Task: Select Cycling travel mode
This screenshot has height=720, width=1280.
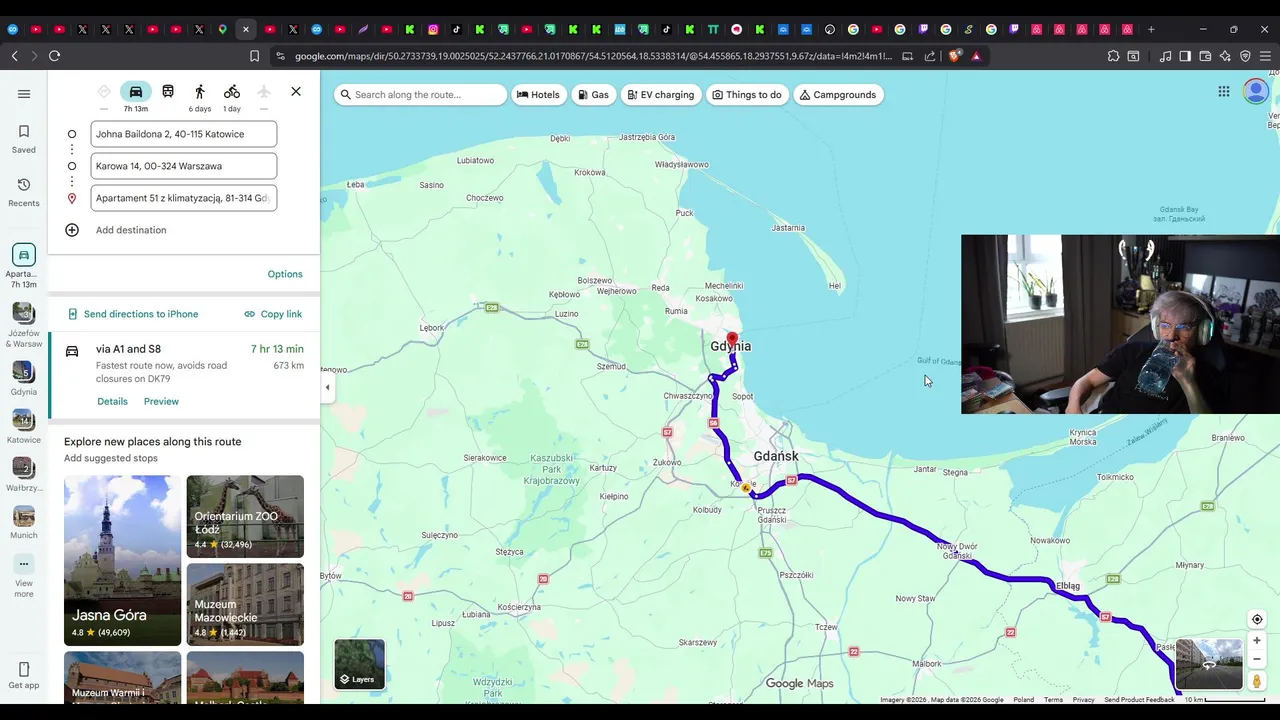Action: (x=232, y=92)
